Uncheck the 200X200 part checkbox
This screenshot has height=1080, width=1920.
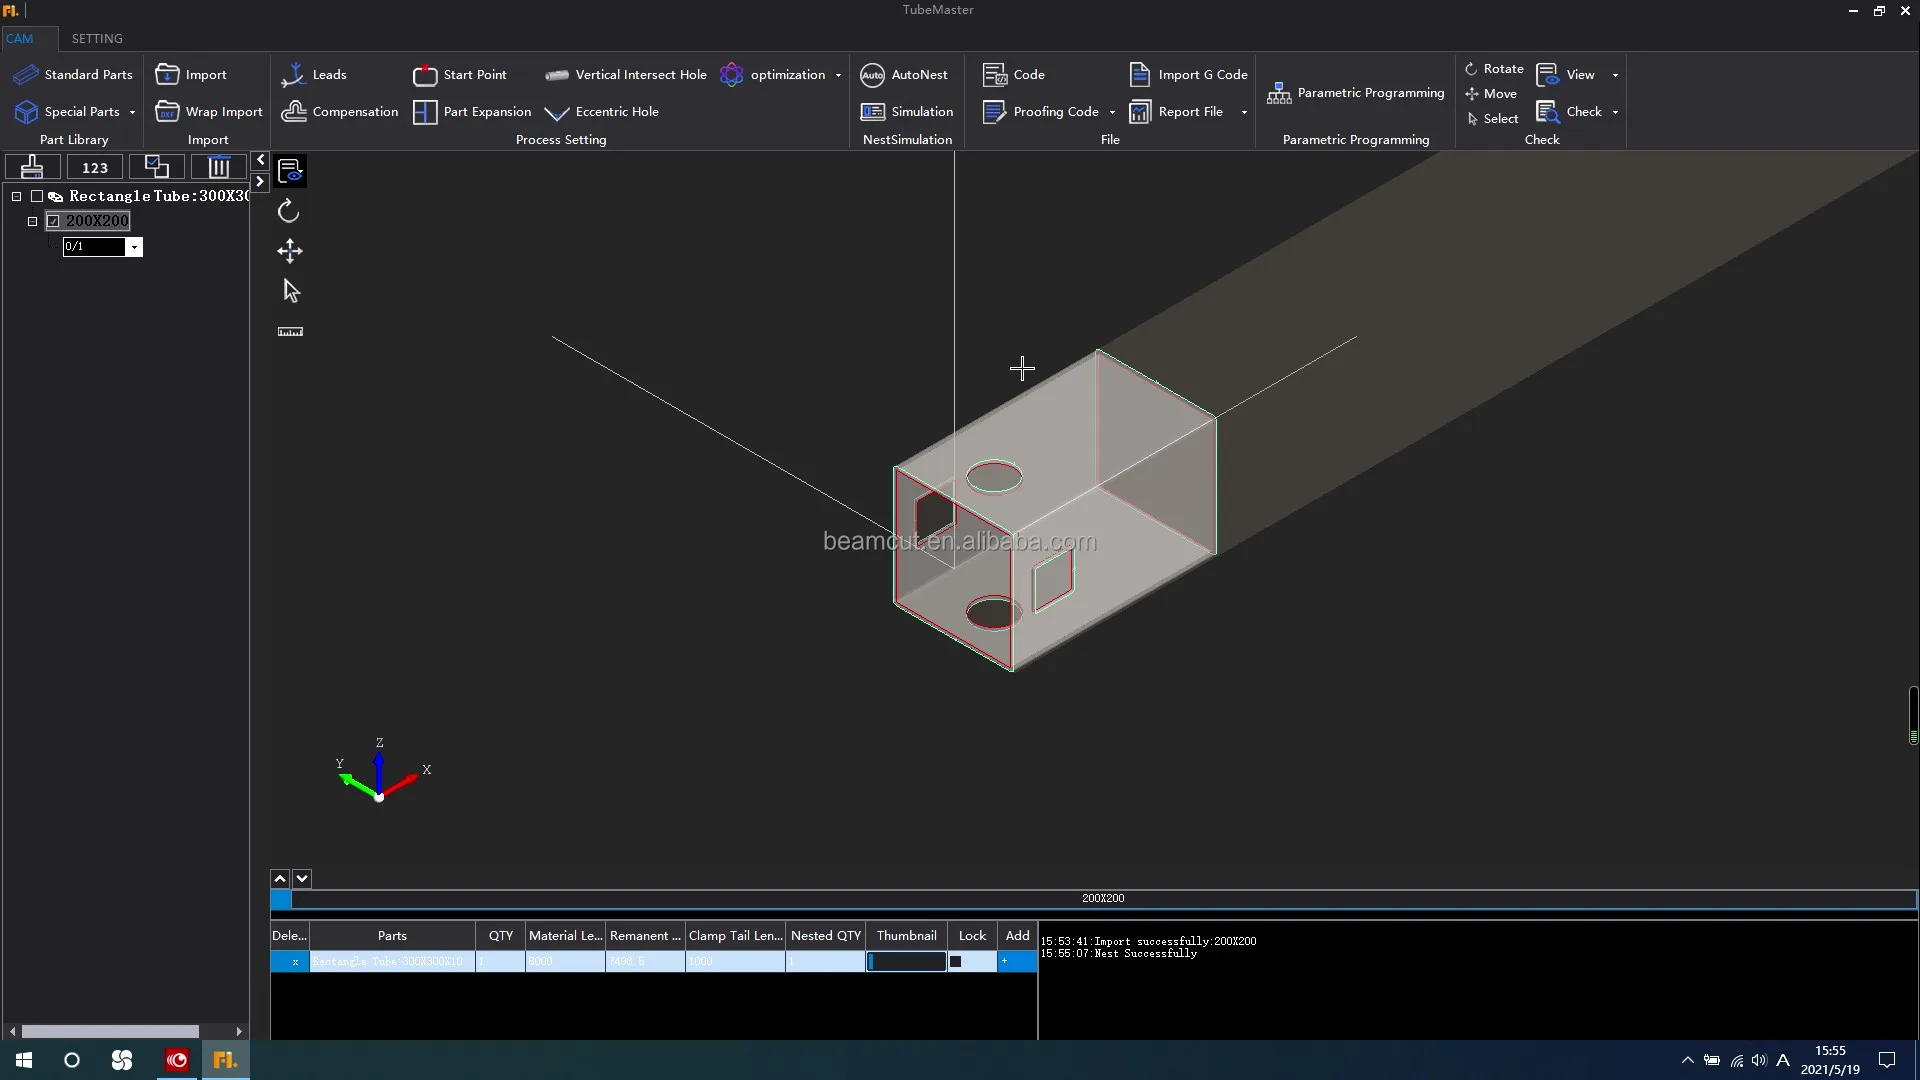pyautogui.click(x=55, y=220)
